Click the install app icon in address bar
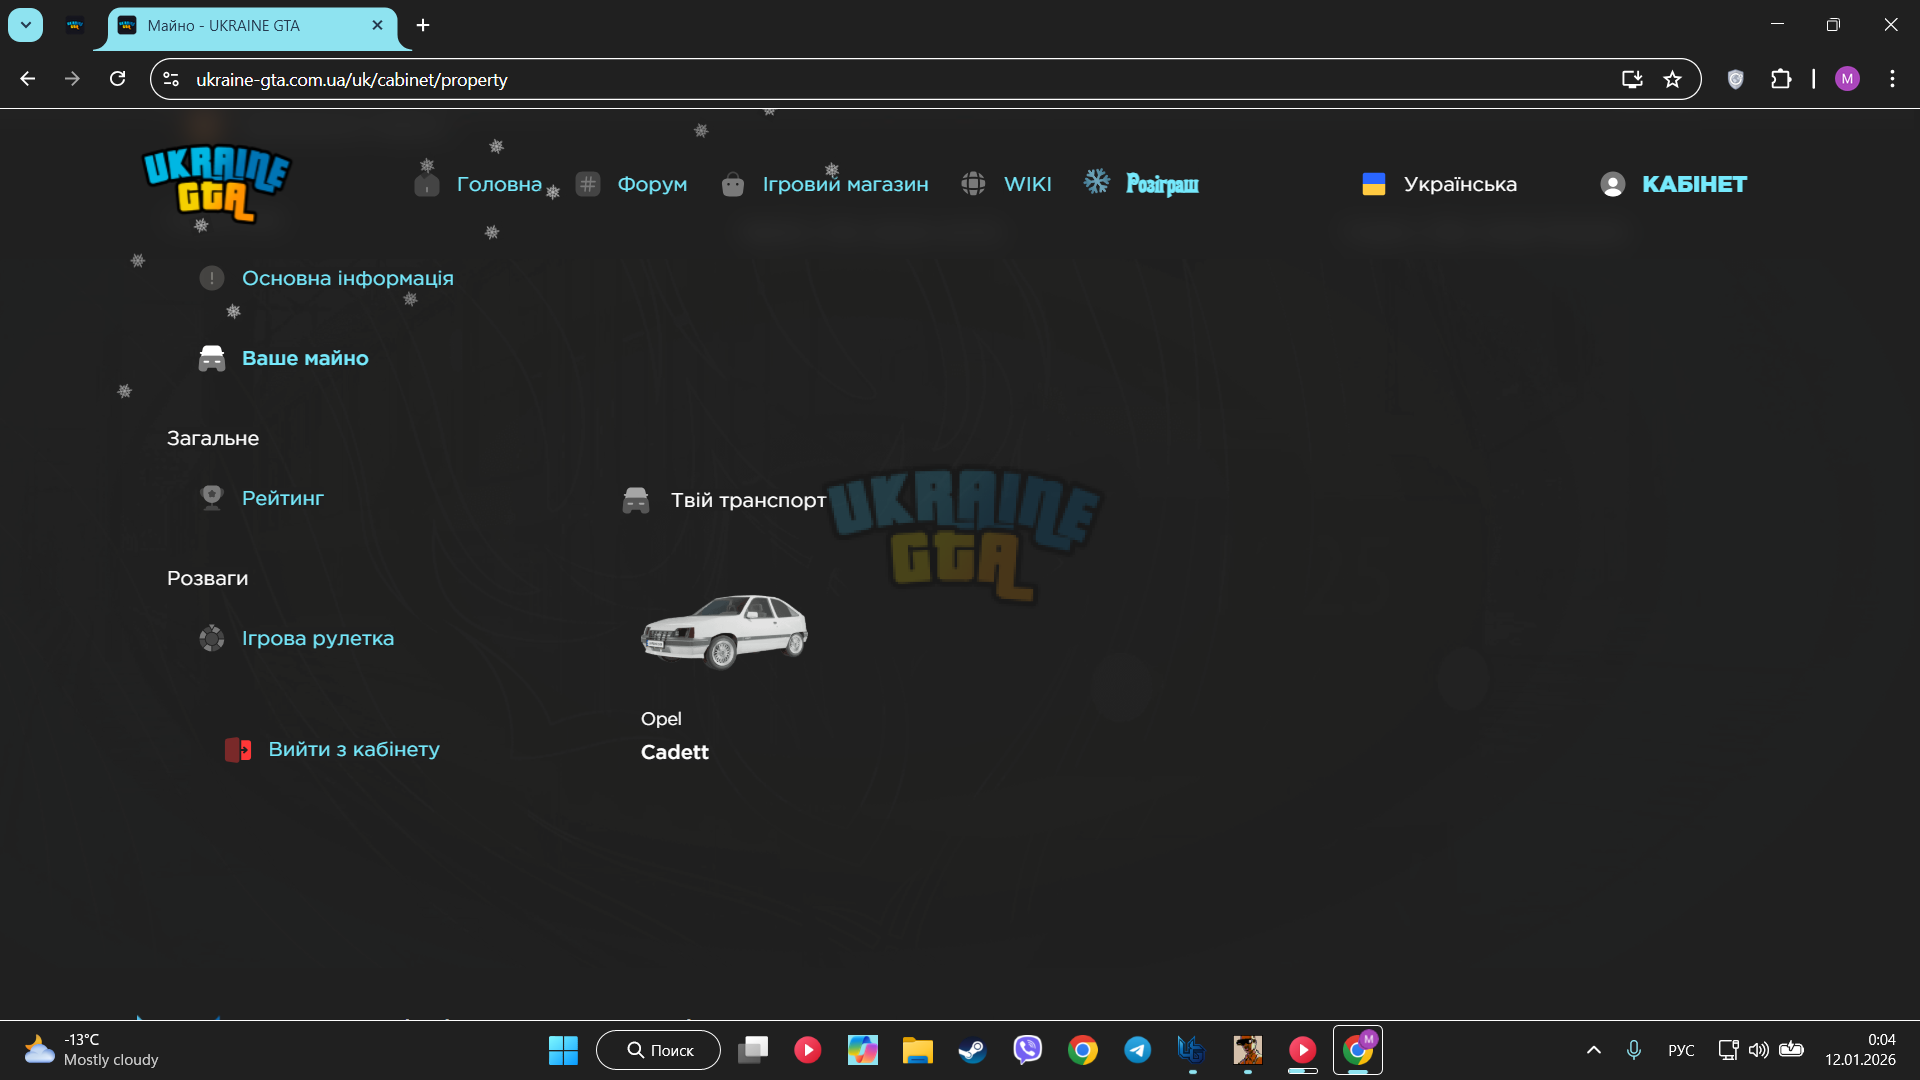 (x=1632, y=79)
